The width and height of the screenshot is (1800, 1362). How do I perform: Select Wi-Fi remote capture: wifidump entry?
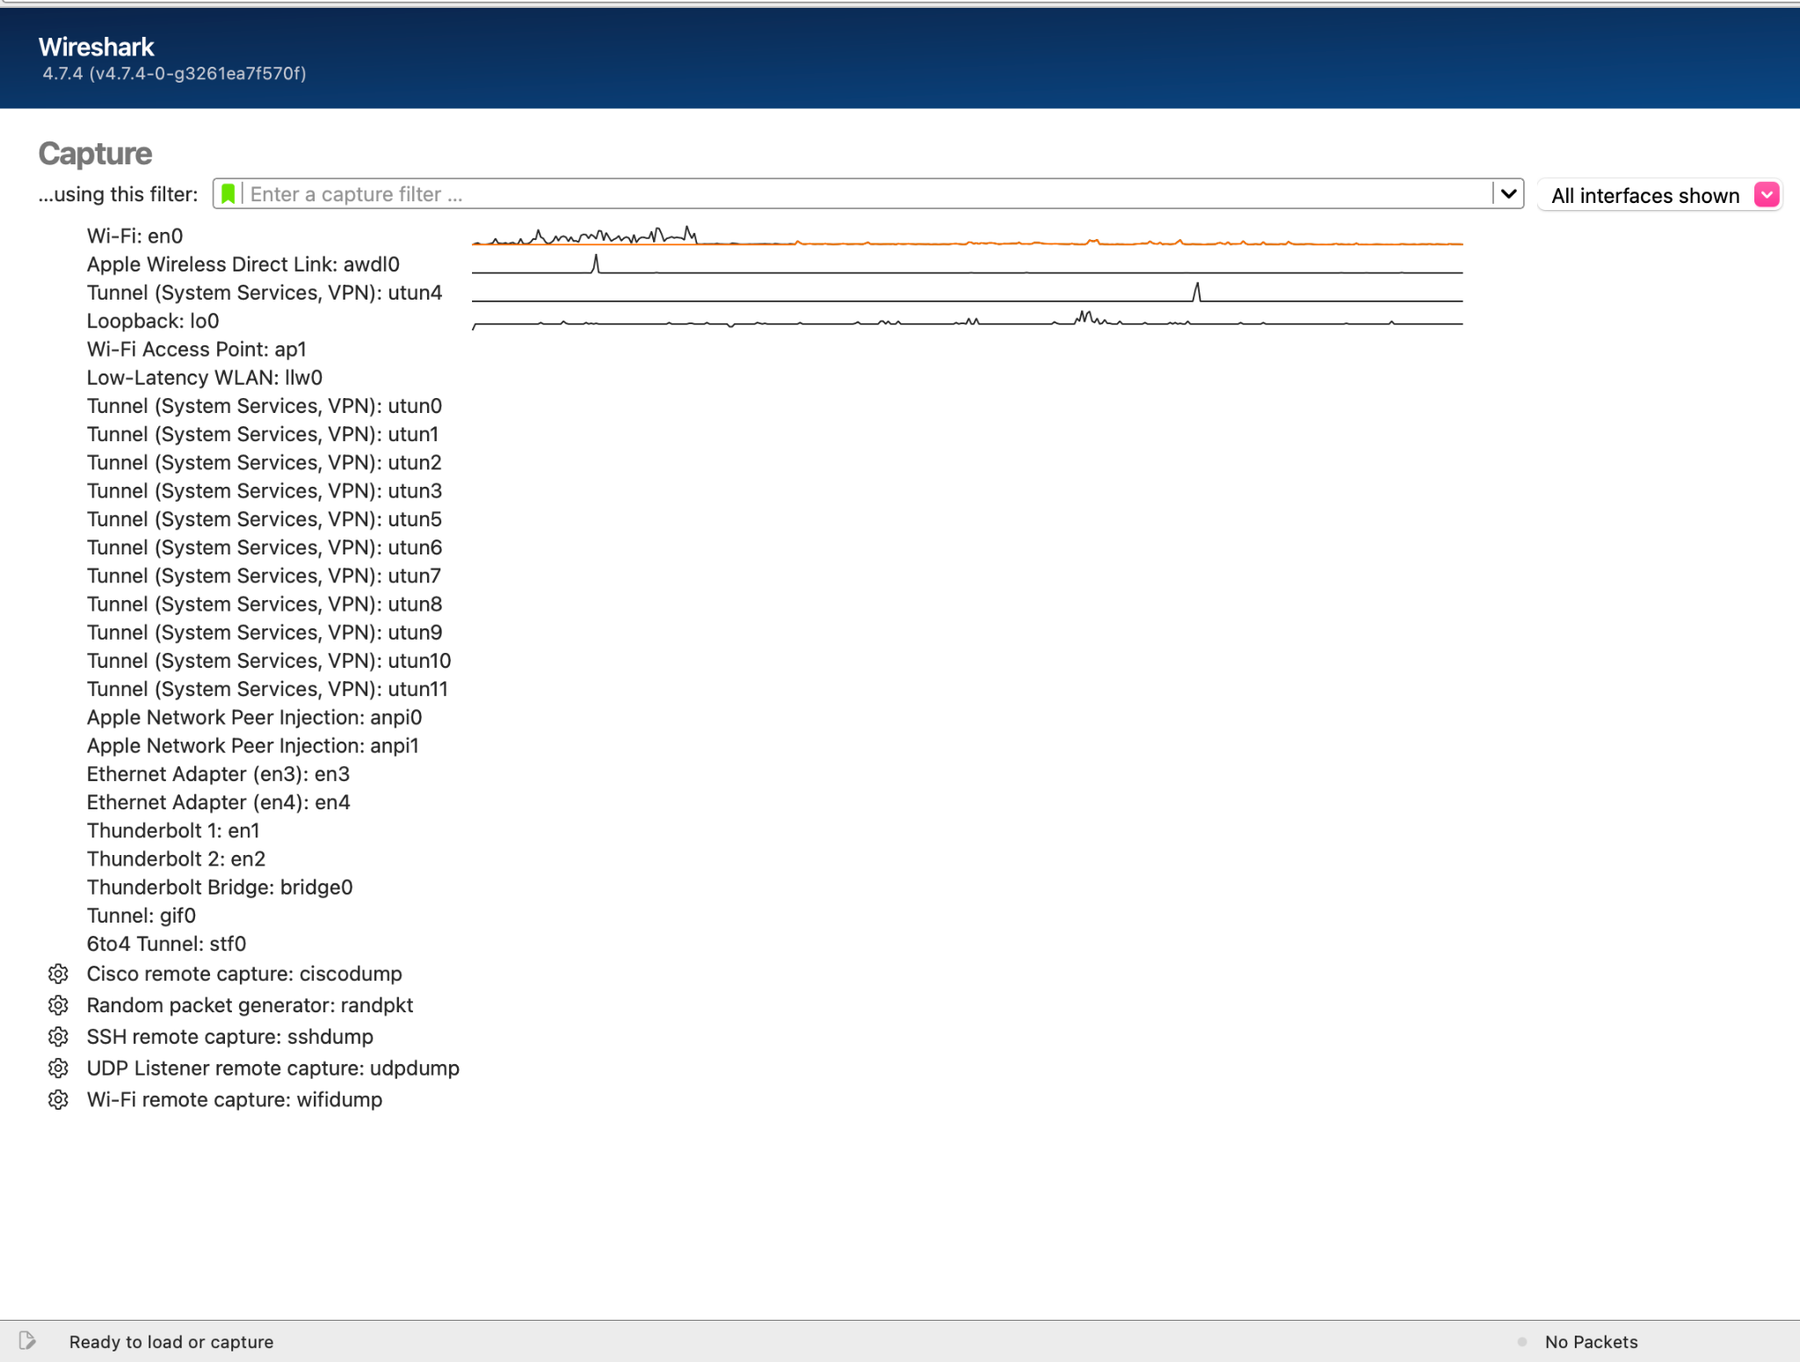point(234,1100)
